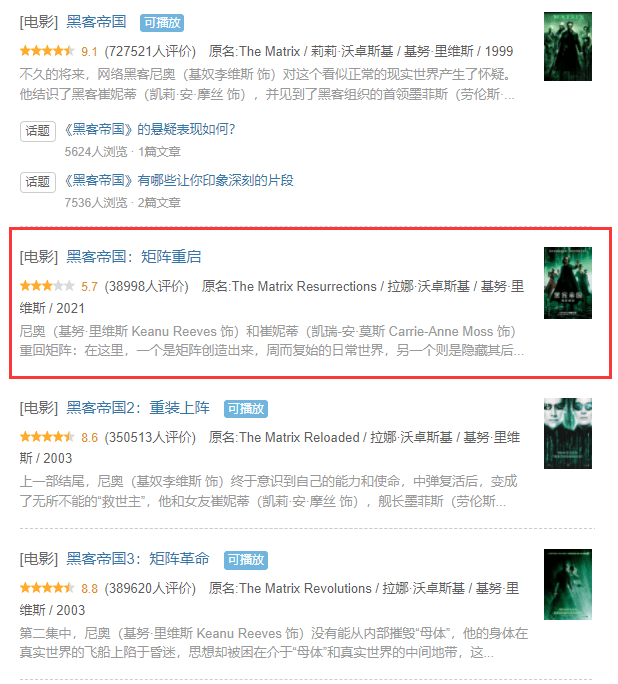
Task: Open The Matrix Reloaded poster thumbnail
Action: click(x=567, y=434)
